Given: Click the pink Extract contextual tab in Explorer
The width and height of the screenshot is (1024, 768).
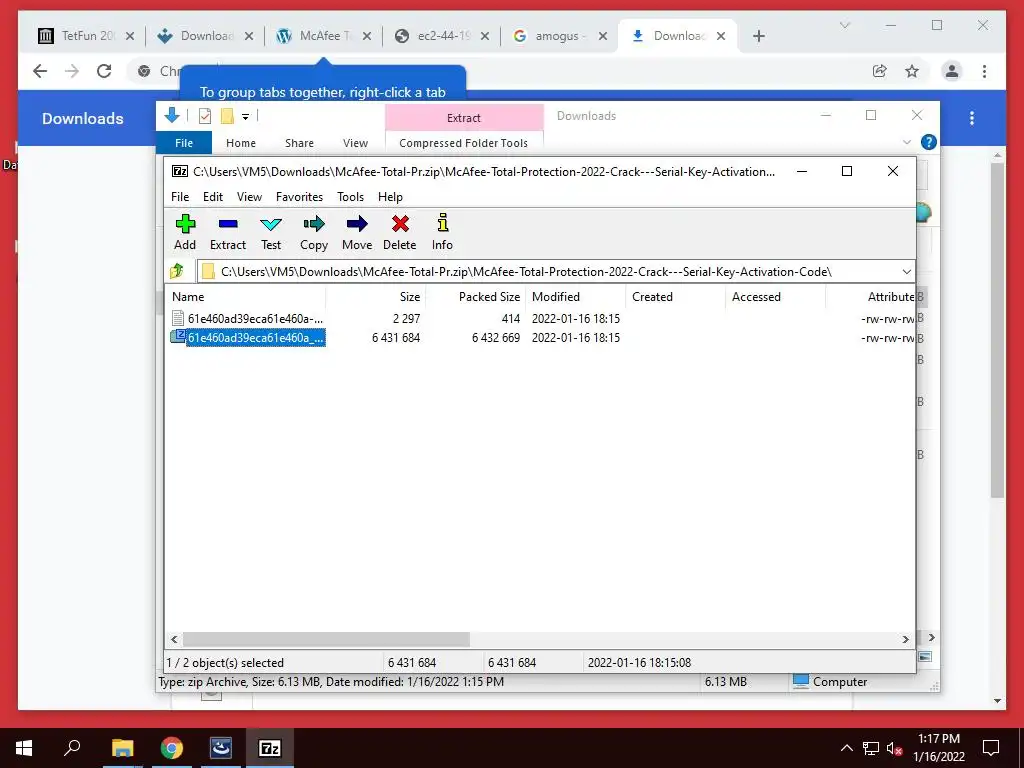Looking at the screenshot, I should (464, 118).
